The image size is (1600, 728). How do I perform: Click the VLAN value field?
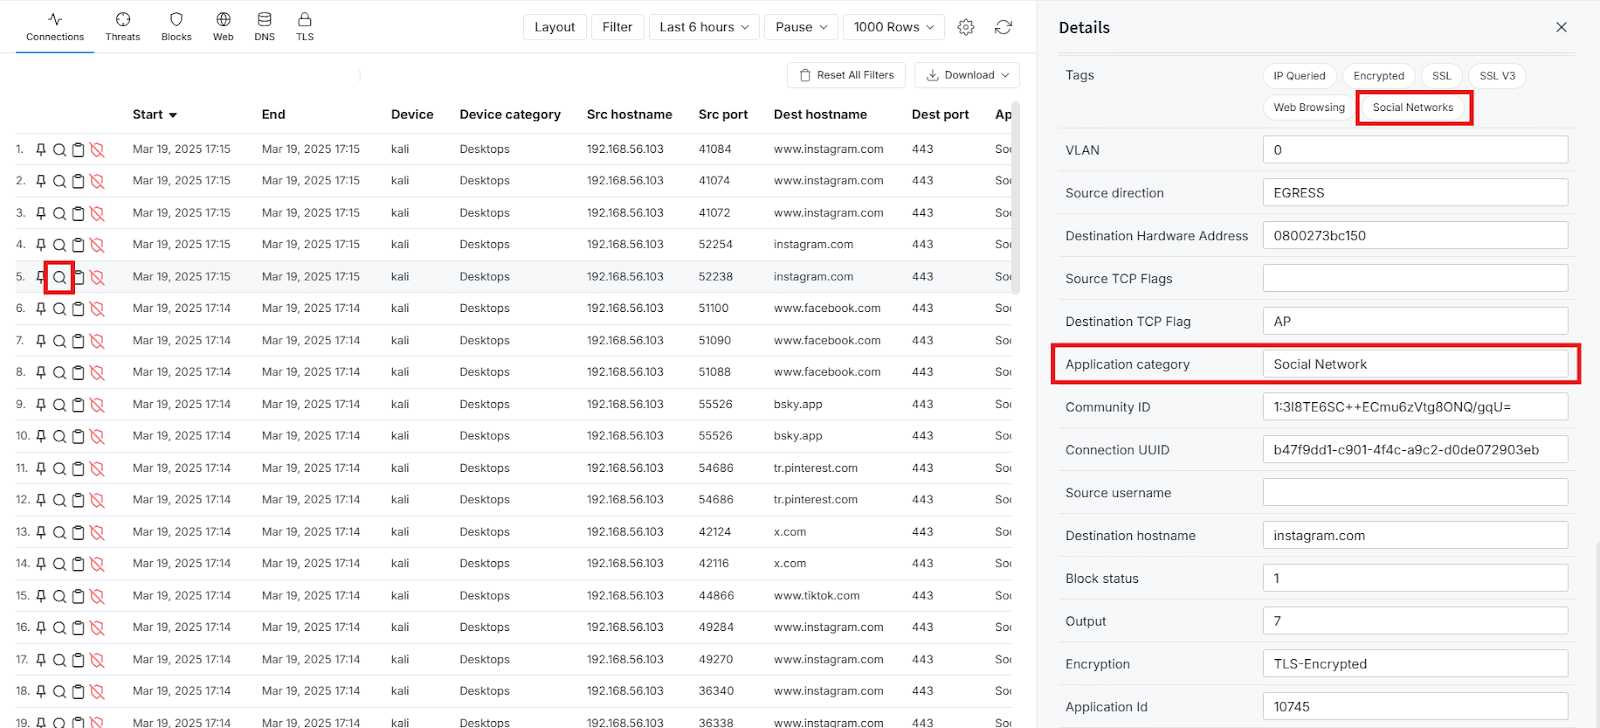(x=1415, y=150)
